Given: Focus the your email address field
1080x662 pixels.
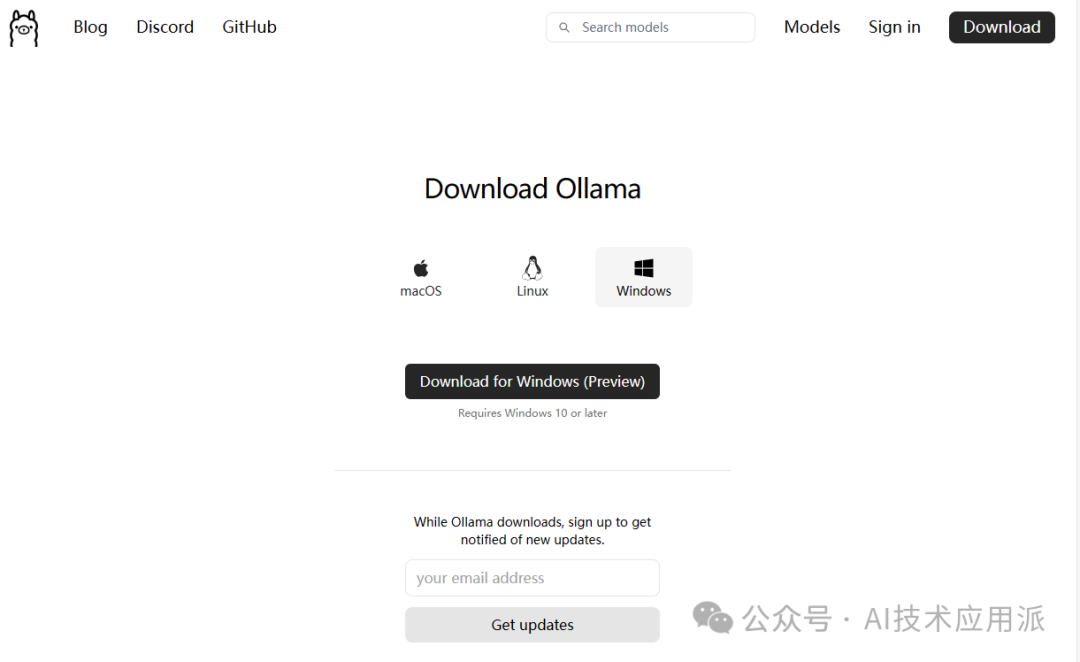Looking at the screenshot, I should pyautogui.click(x=532, y=578).
